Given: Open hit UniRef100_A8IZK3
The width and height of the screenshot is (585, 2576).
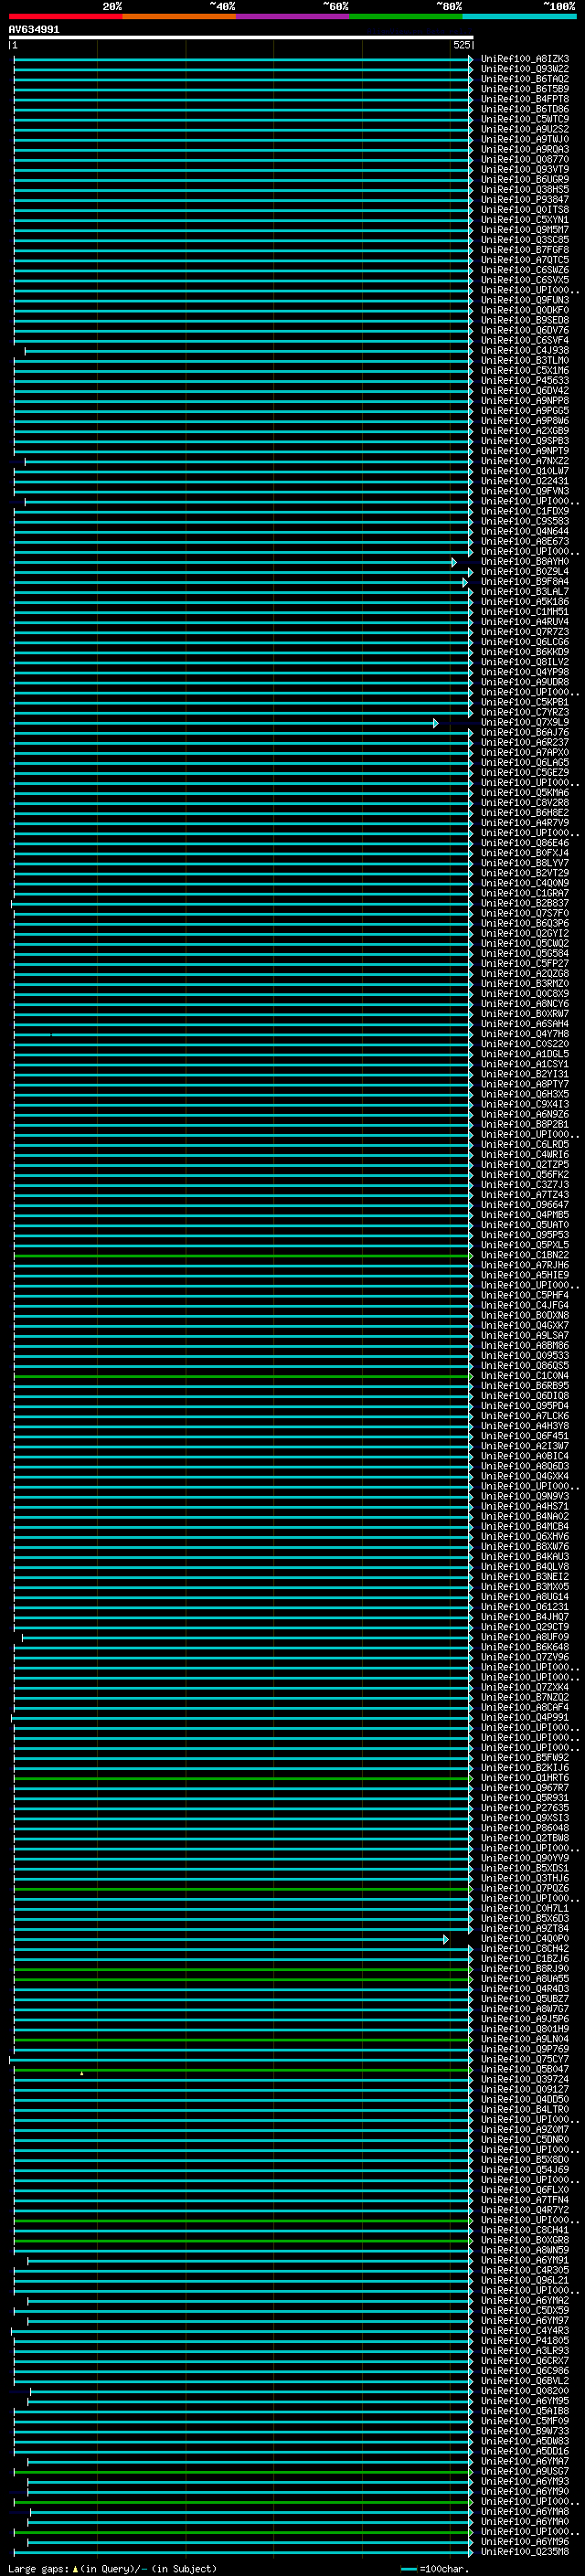Looking at the screenshot, I should 524,59.
